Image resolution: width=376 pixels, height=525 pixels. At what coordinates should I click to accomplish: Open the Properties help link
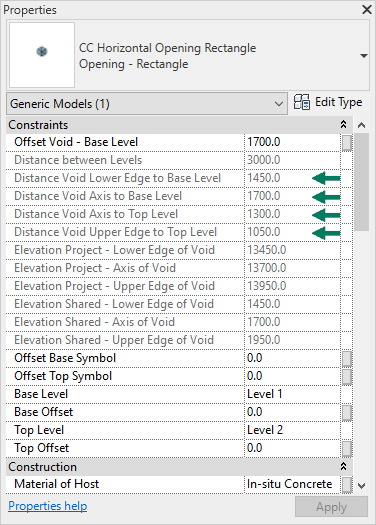(48, 506)
